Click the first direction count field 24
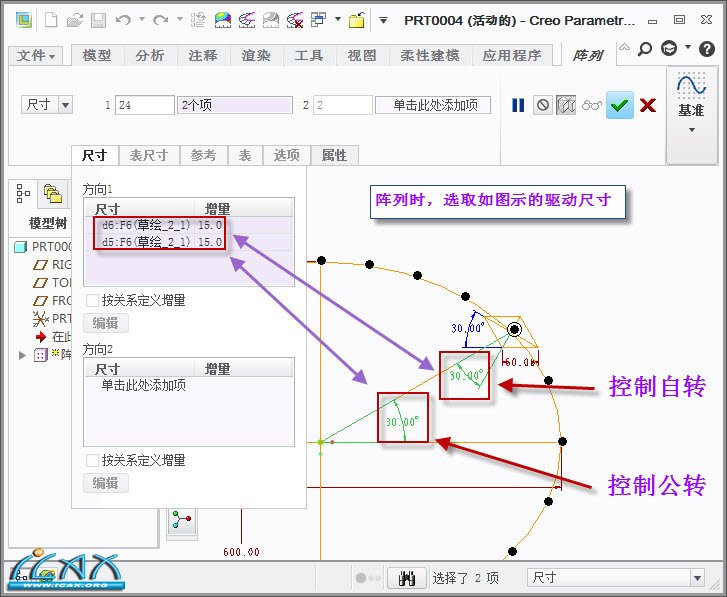Image resolution: width=727 pixels, height=597 pixels. [144, 105]
